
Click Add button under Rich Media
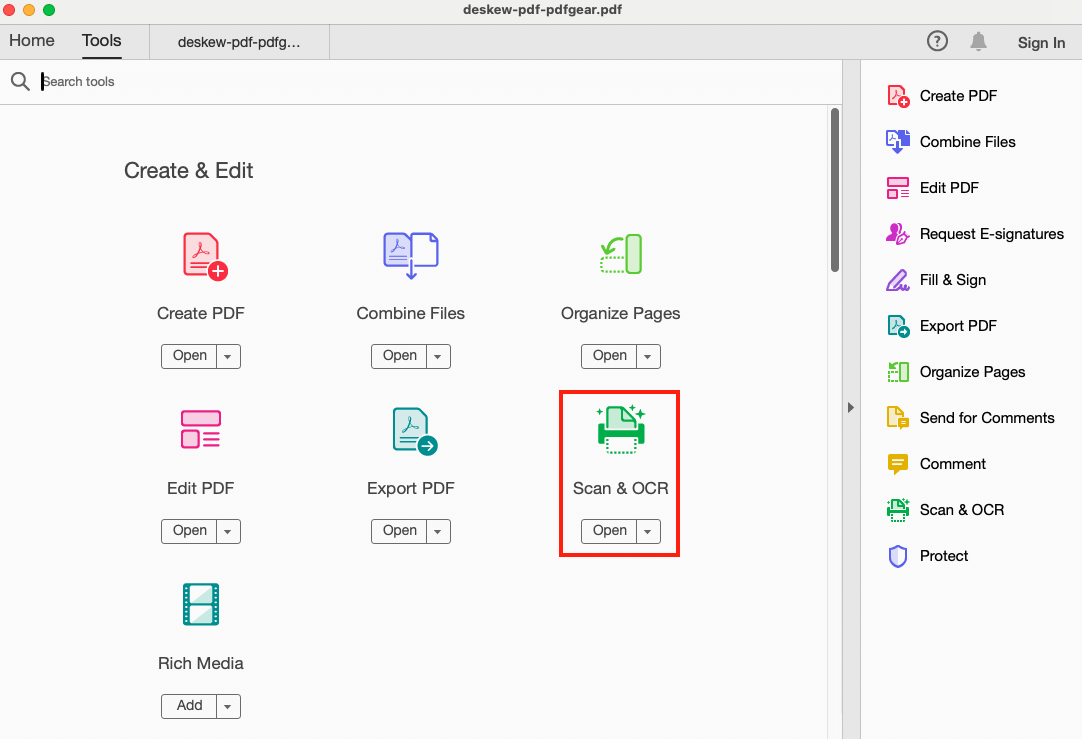point(190,706)
